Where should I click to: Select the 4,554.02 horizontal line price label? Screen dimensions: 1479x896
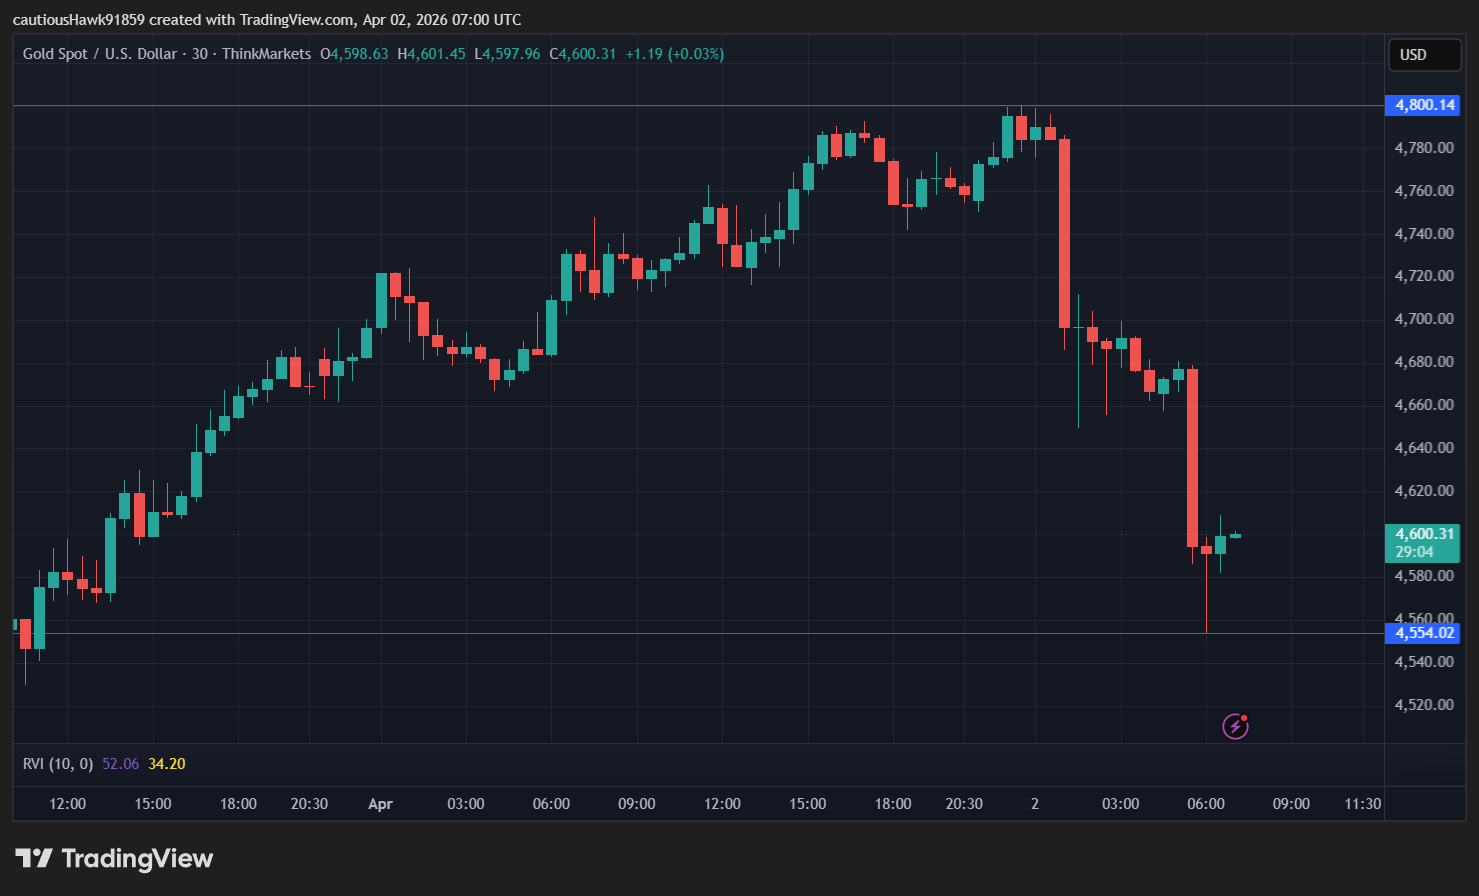pyautogui.click(x=1421, y=633)
